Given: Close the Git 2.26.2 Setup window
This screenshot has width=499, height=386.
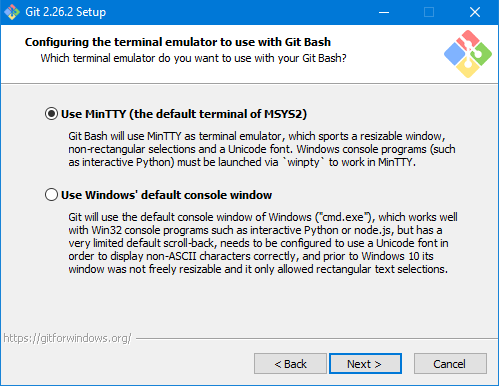Looking at the screenshot, I should tap(475, 12).
